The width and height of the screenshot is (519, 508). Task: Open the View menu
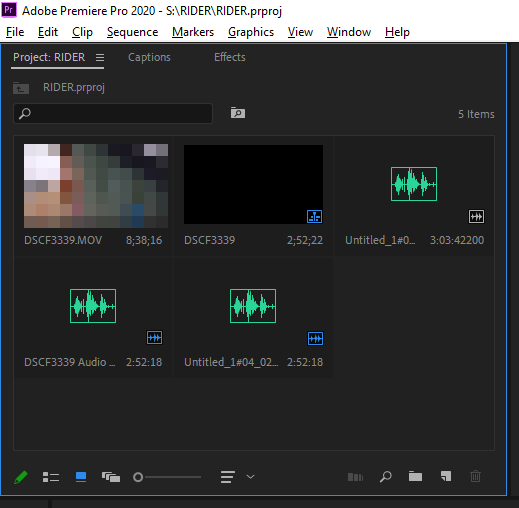coord(300,32)
